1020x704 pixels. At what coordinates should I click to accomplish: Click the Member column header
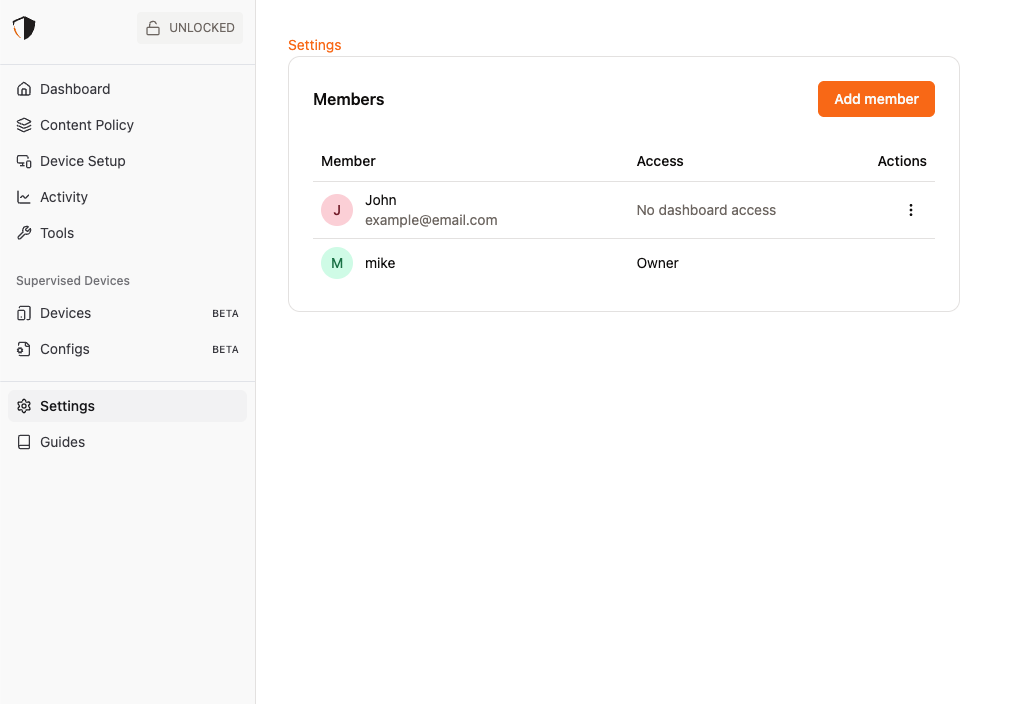click(348, 161)
